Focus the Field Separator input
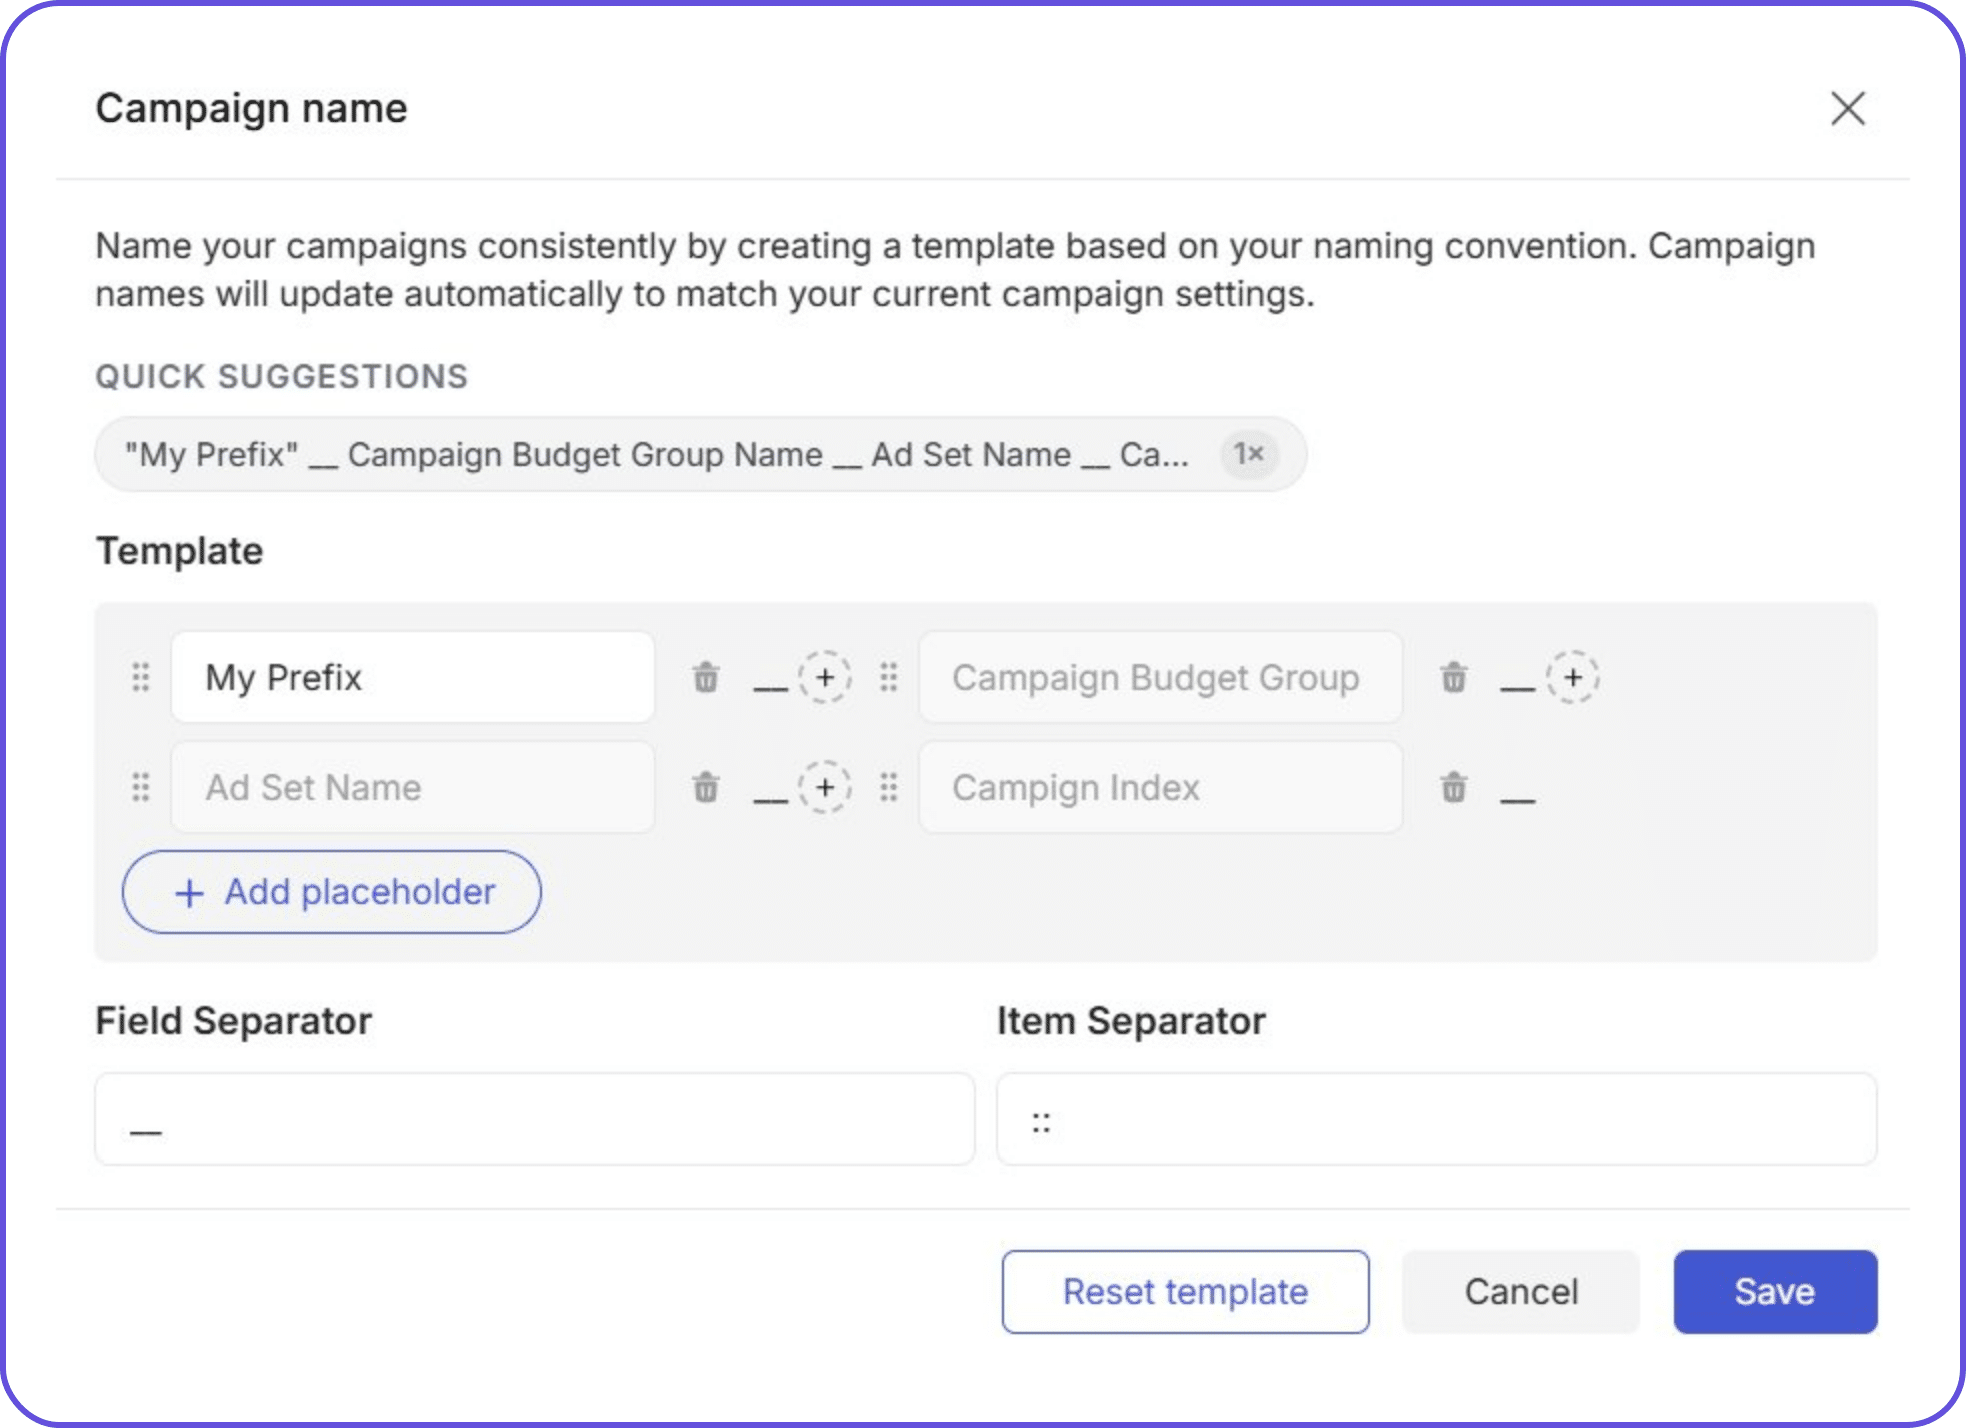Image resolution: width=1966 pixels, height=1428 pixels. (x=535, y=1119)
